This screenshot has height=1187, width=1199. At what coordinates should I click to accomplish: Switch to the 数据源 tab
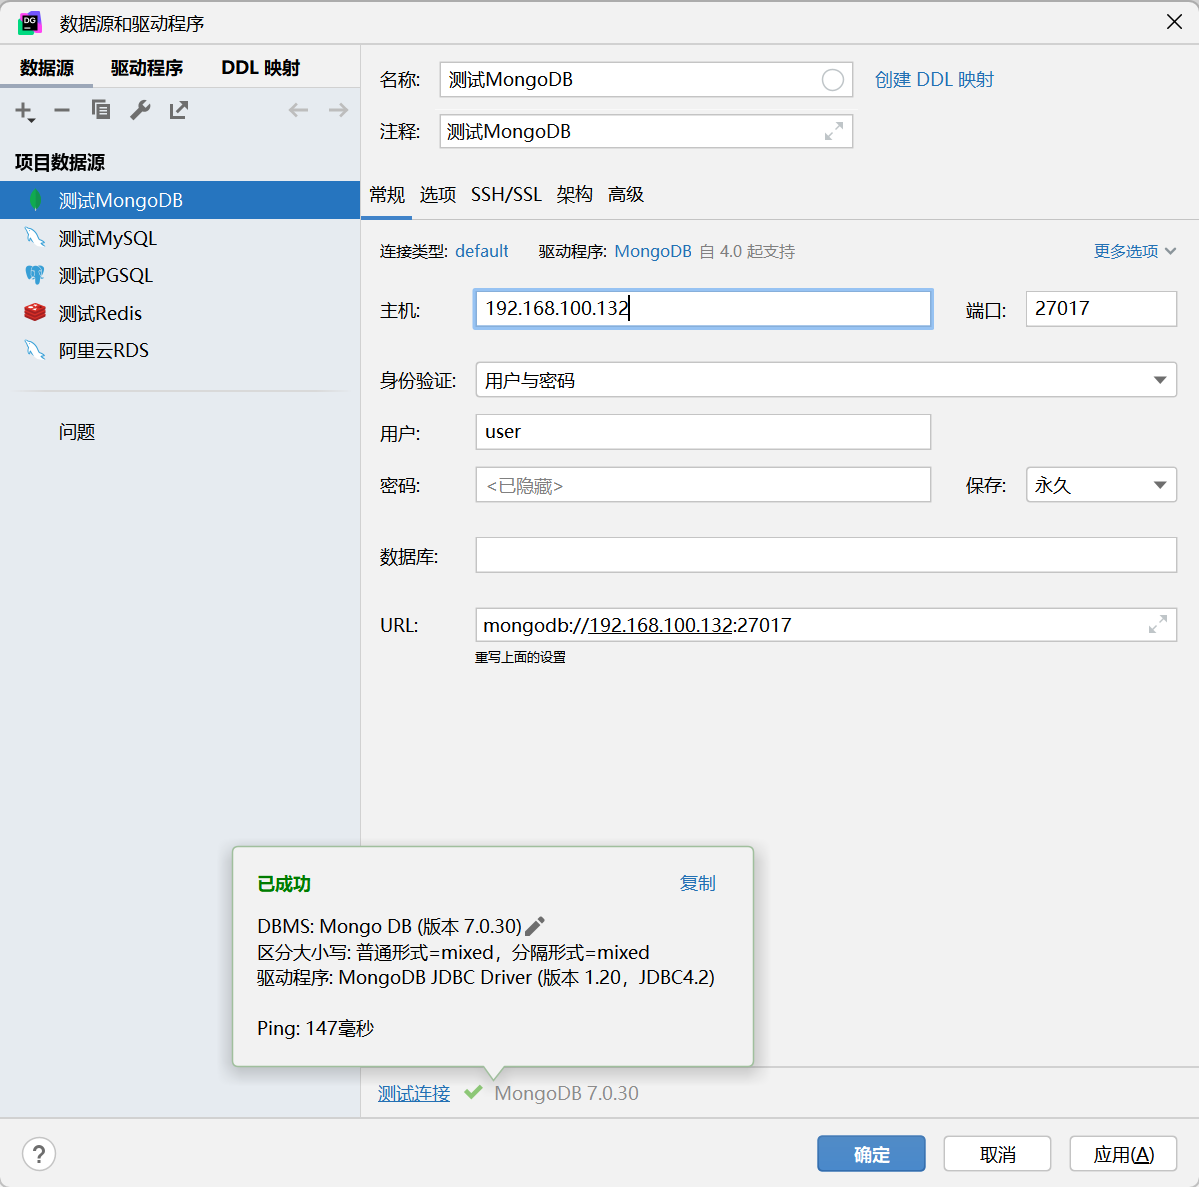coord(47,68)
